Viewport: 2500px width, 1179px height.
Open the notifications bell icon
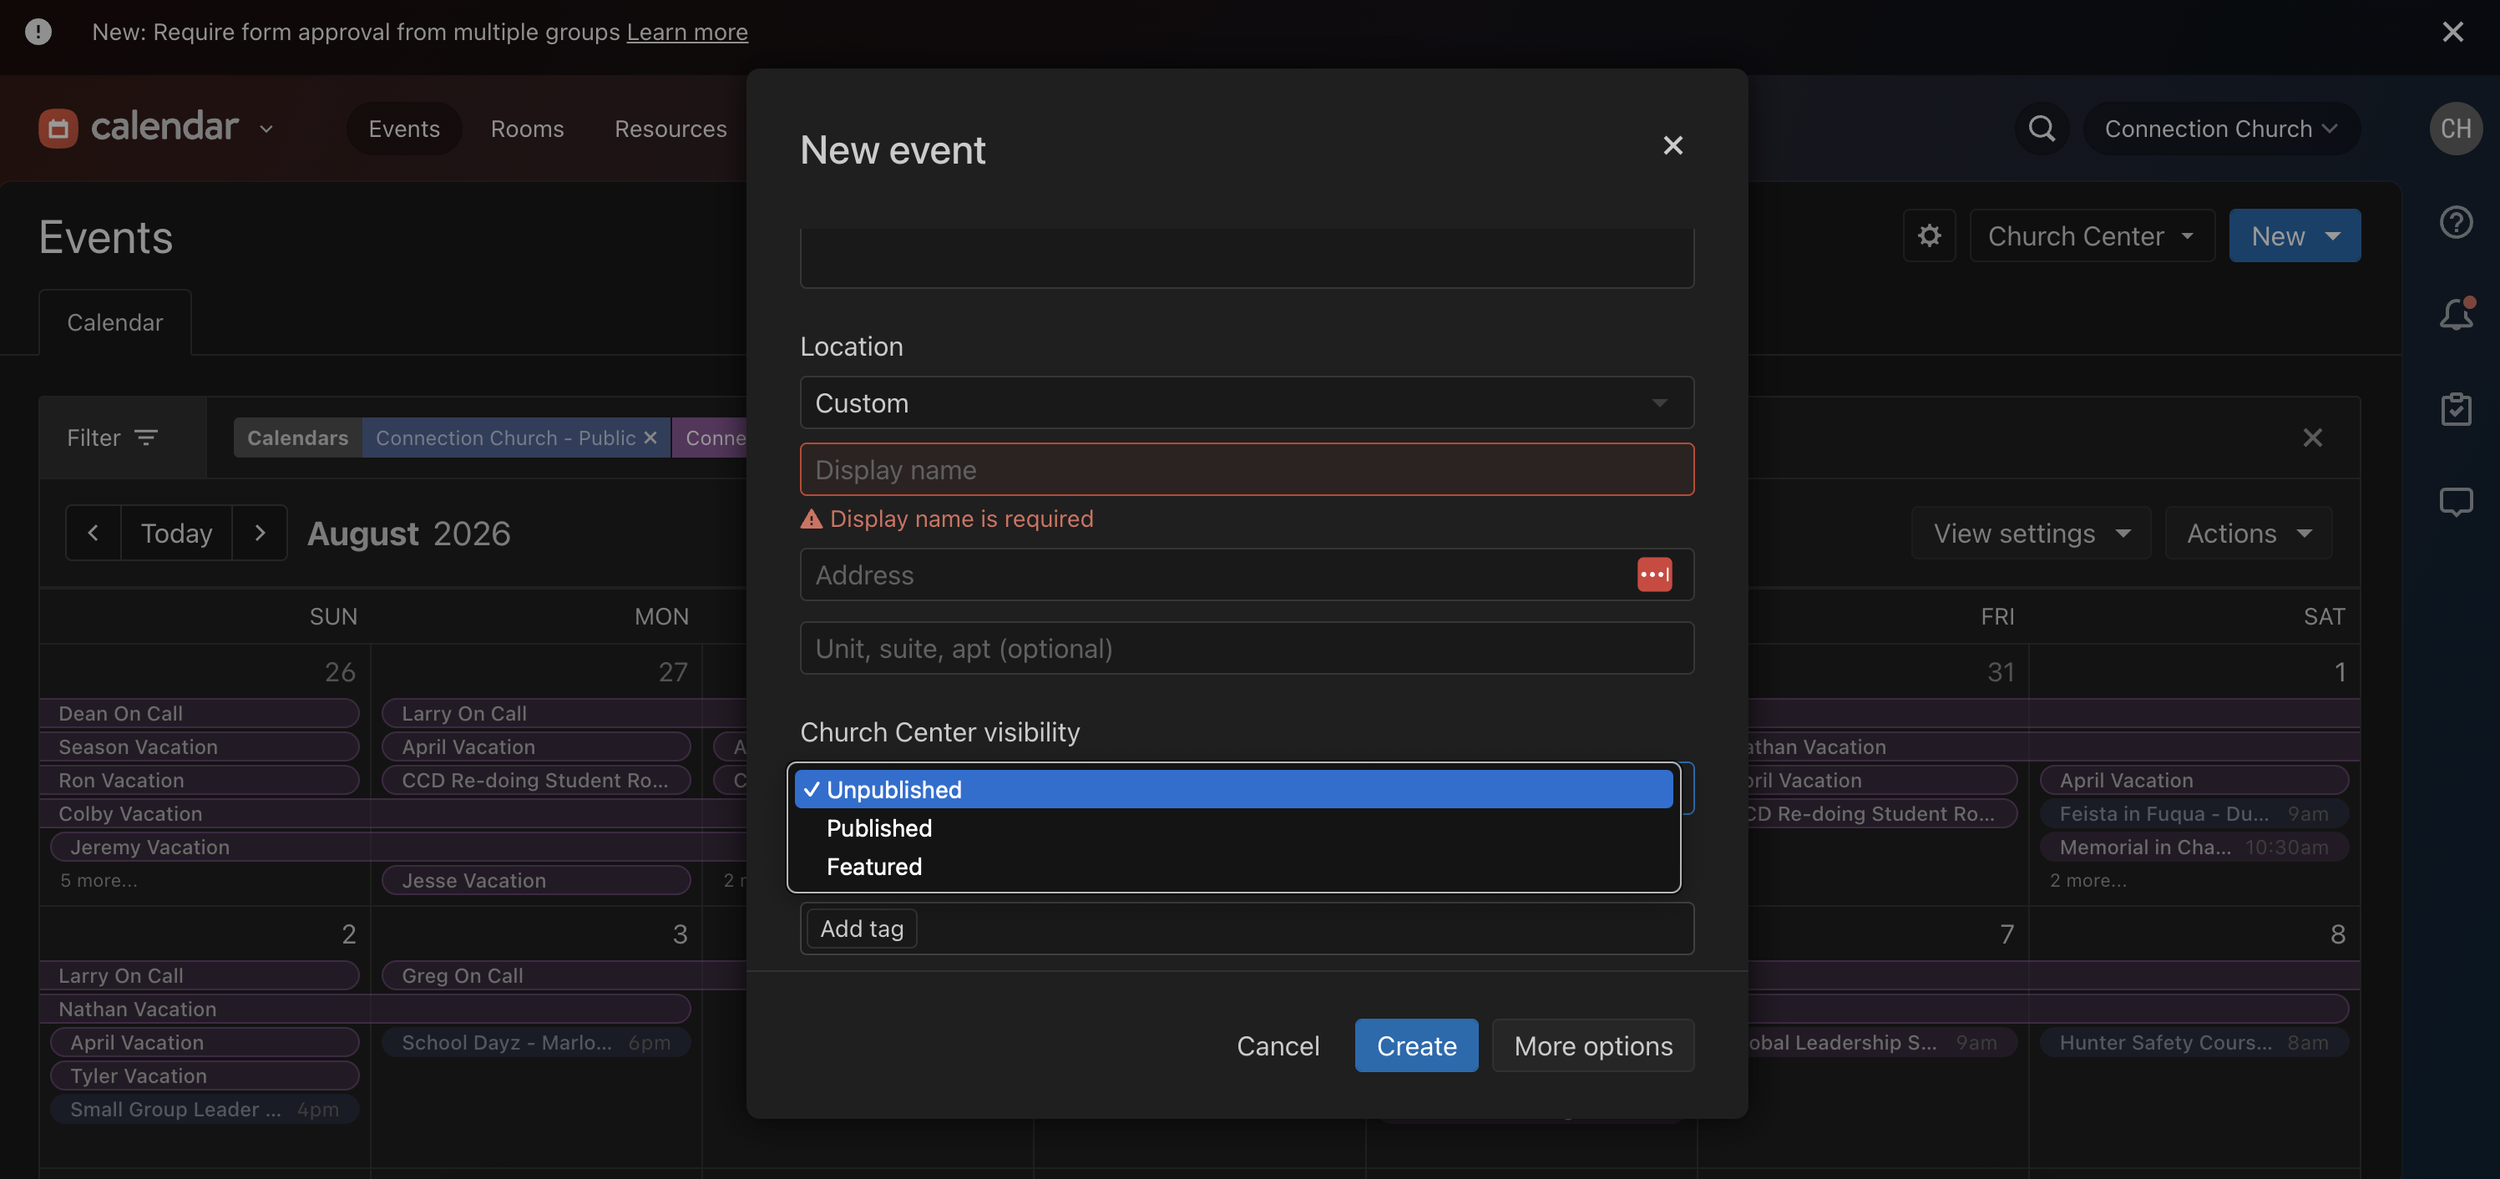click(2456, 314)
